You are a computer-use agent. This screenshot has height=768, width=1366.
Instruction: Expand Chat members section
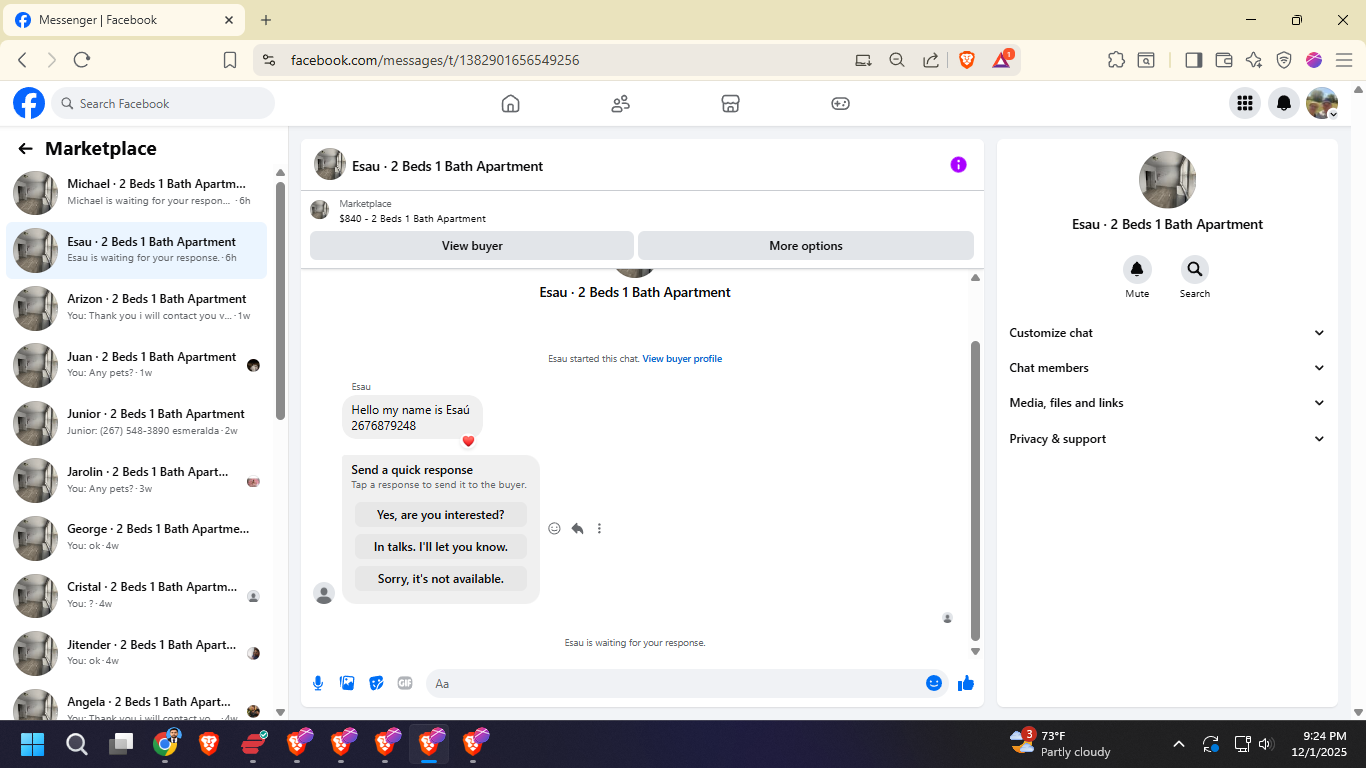pos(1167,368)
